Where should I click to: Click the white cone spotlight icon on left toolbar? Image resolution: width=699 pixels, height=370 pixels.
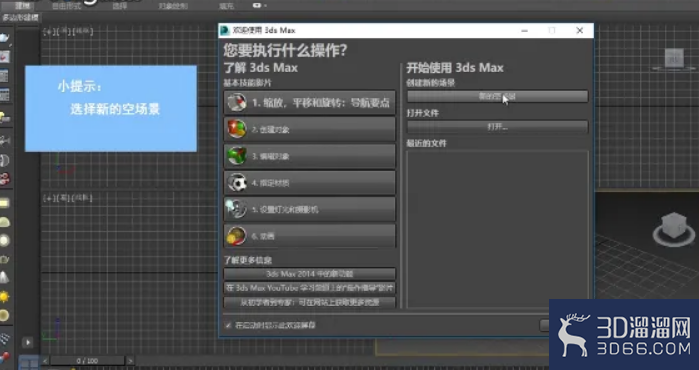tap(4, 278)
